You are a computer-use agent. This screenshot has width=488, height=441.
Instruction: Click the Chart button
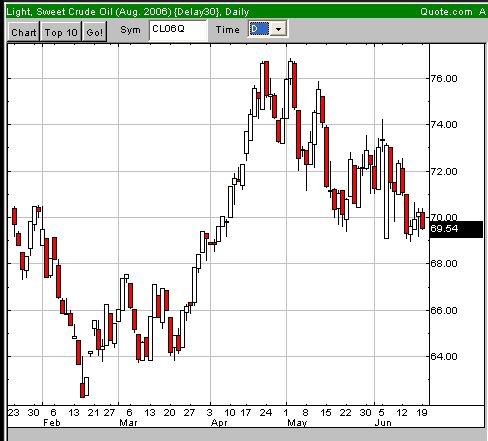[x=24, y=32]
